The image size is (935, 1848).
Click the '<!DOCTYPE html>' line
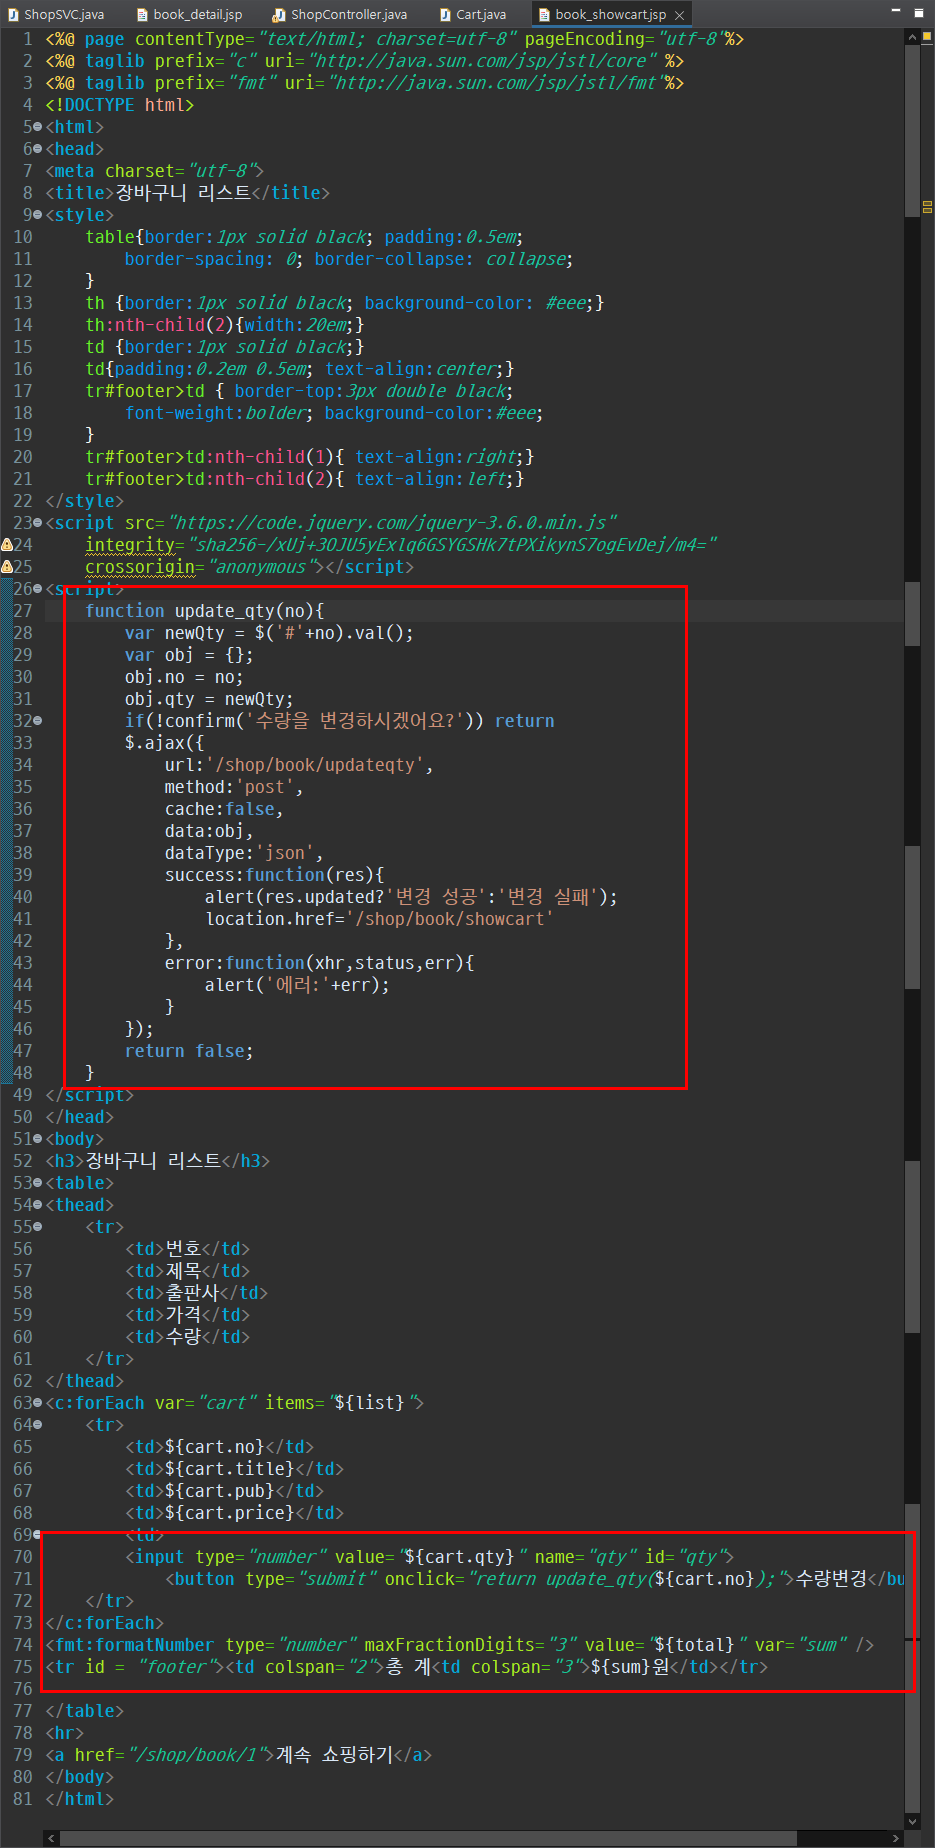tap(120, 104)
